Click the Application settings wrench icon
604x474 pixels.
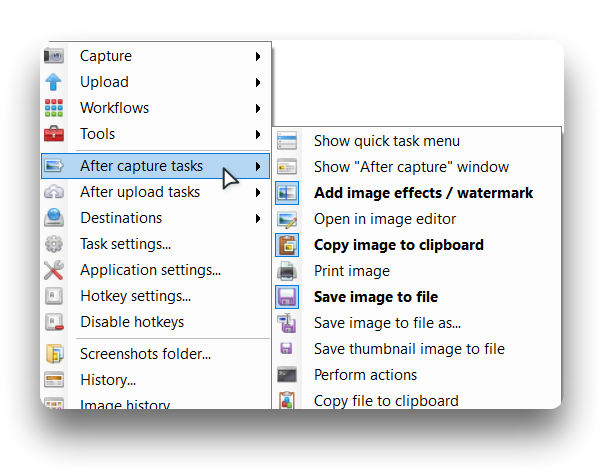click(x=55, y=270)
